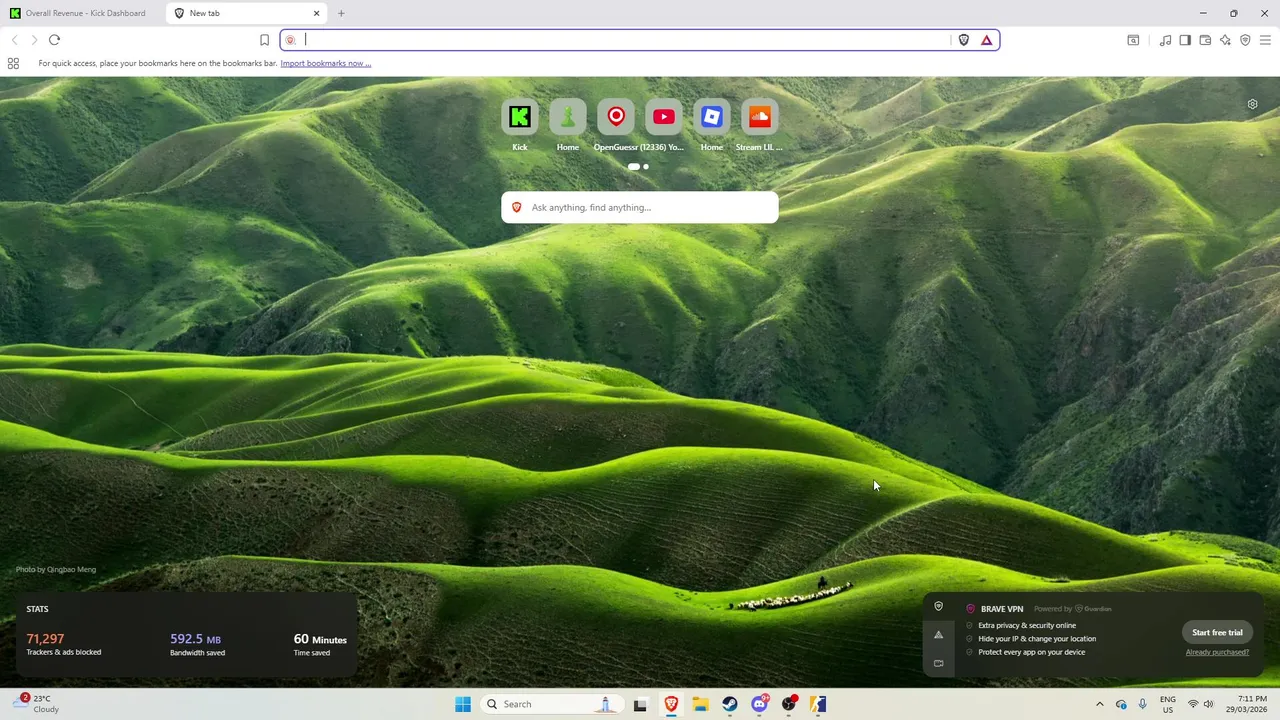Screen dimensions: 1280x720
Task: Open Leo AI sparkle icon
Action: pos(1225,40)
